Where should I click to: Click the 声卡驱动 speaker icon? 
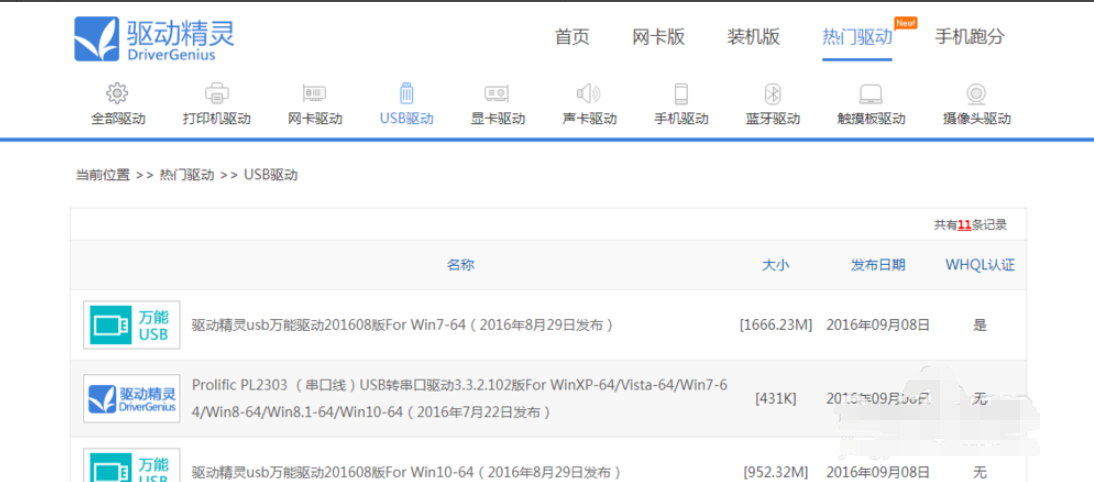coord(588,94)
